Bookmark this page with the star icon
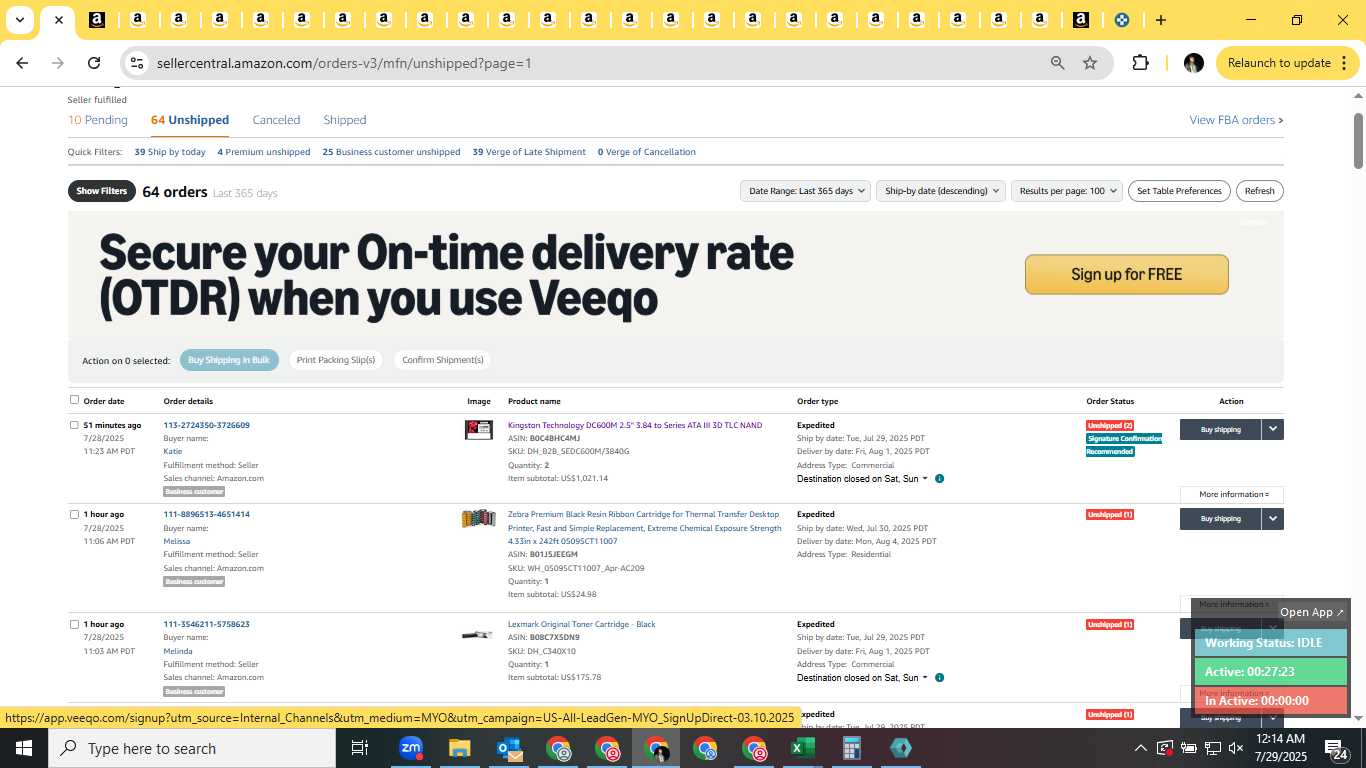Screen dimensions: 1366x768 tap(1090, 63)
